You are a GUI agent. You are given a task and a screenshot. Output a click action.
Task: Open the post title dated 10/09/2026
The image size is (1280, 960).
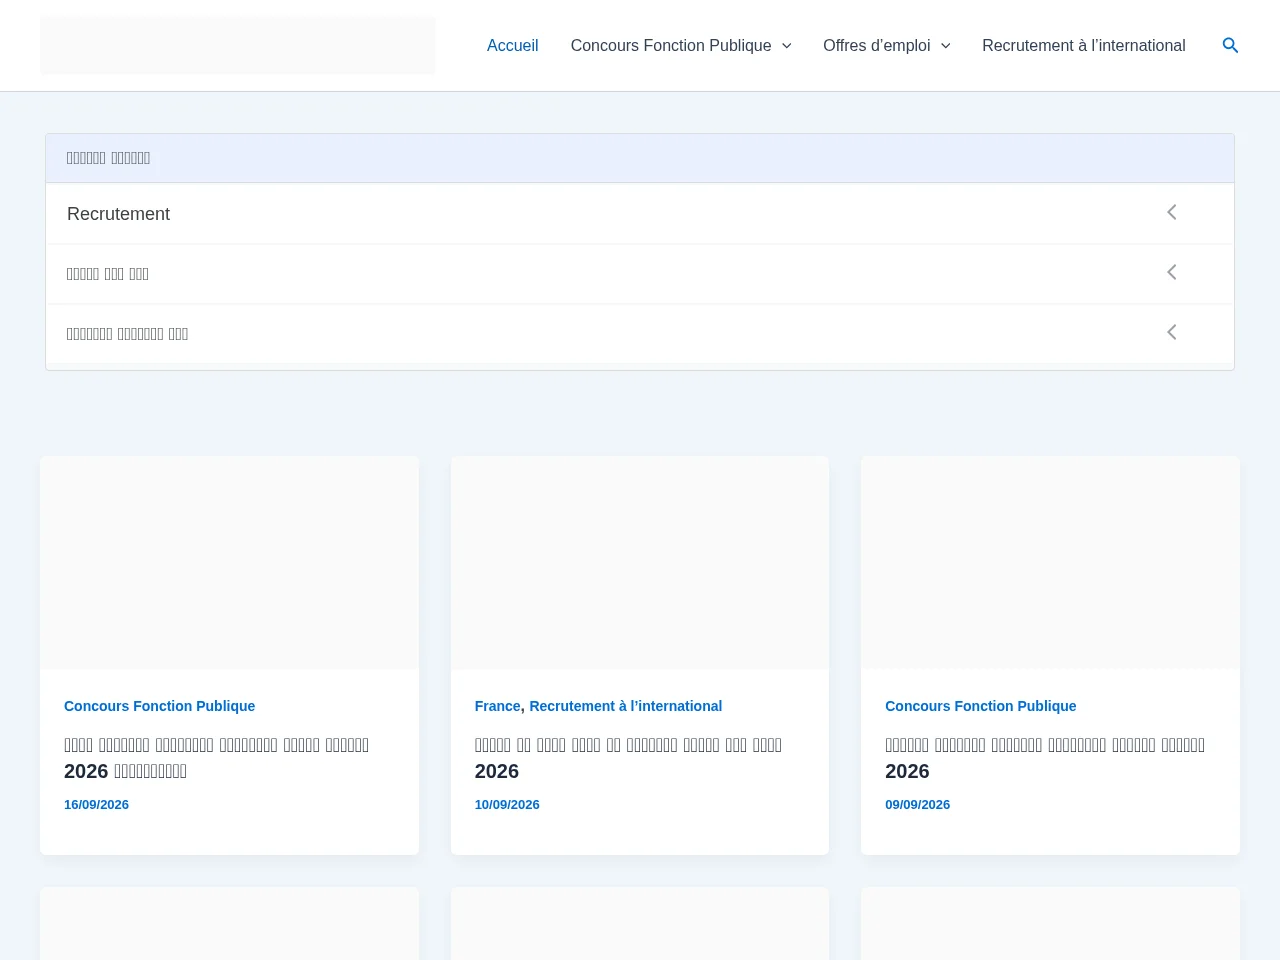(628, 758)
